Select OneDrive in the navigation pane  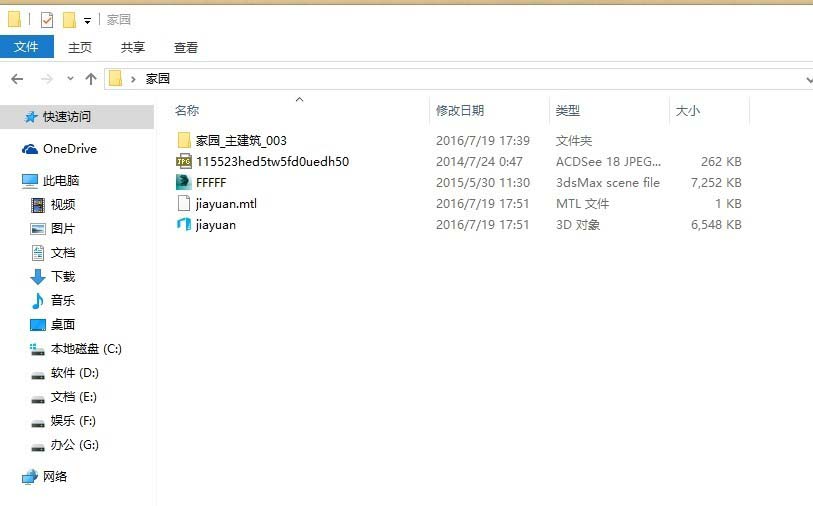pyautogui.click(x=70, y=149)
